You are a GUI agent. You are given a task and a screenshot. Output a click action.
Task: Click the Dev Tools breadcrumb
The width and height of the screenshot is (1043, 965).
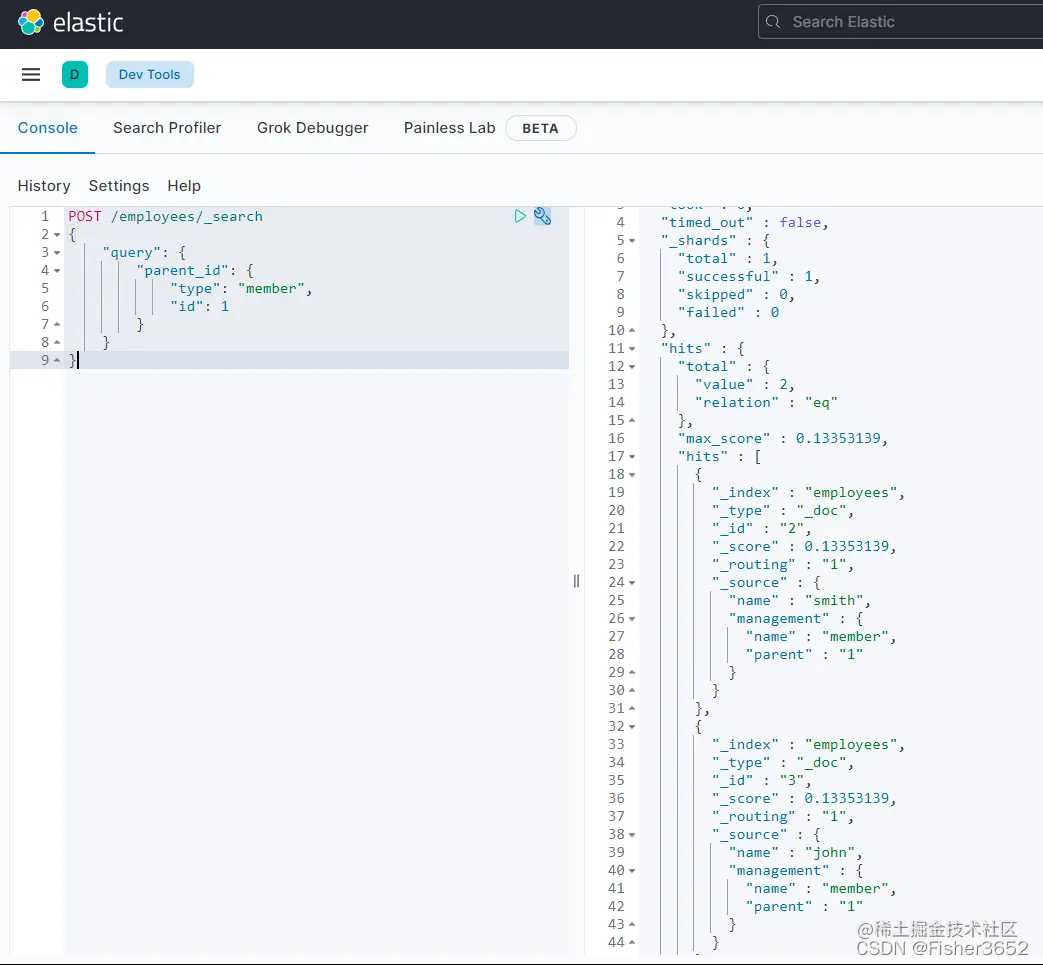[150, 74]
